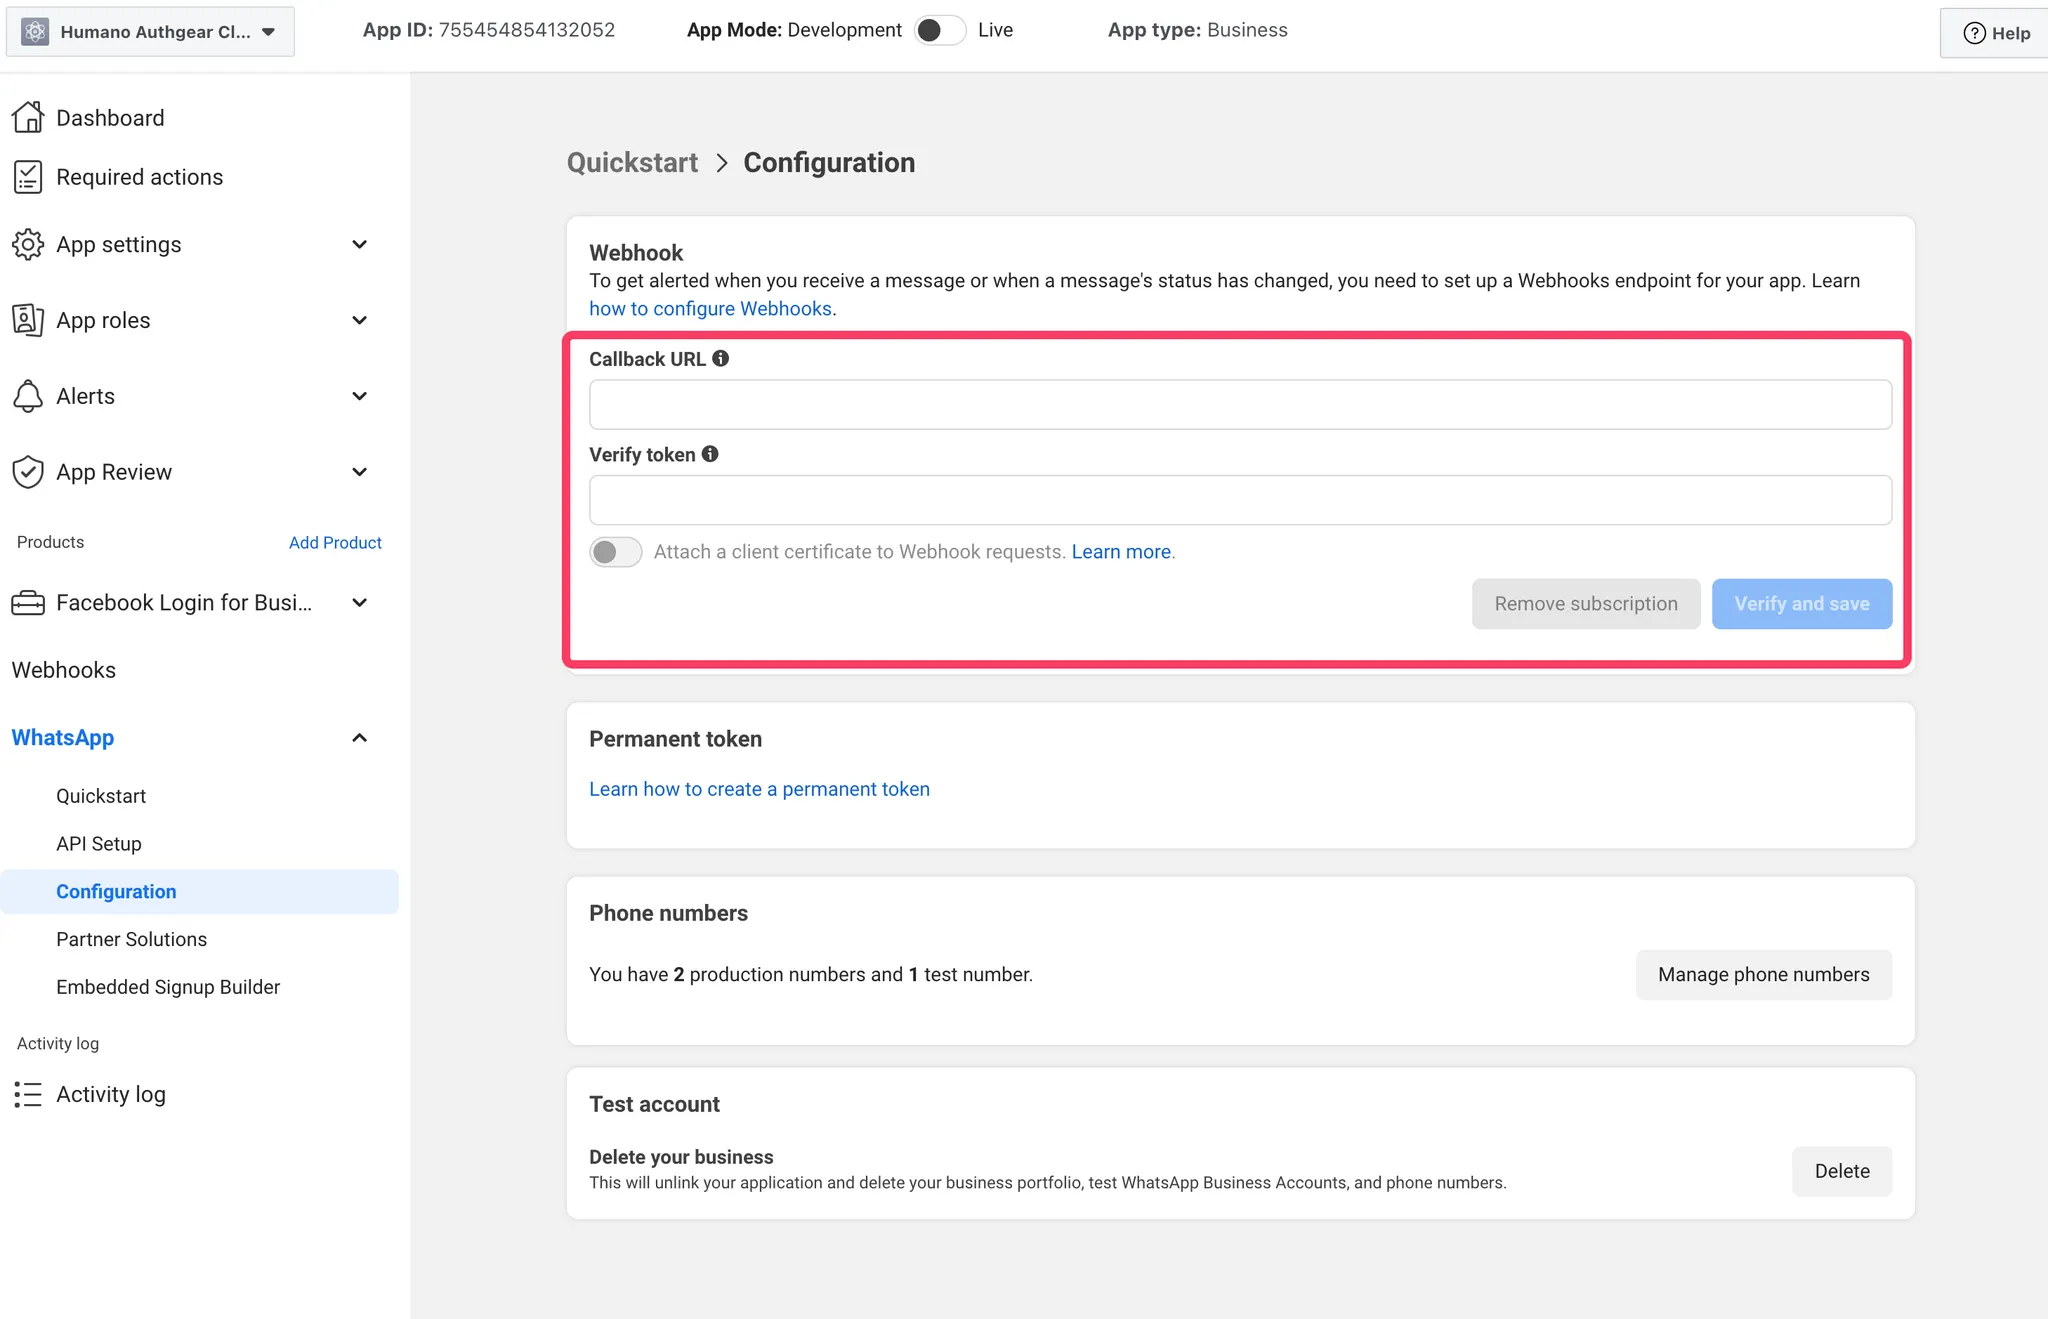This screenshot has height=1319, width=2048.
Task: Click the App settings gear icon
Action: tap(28, 244)
